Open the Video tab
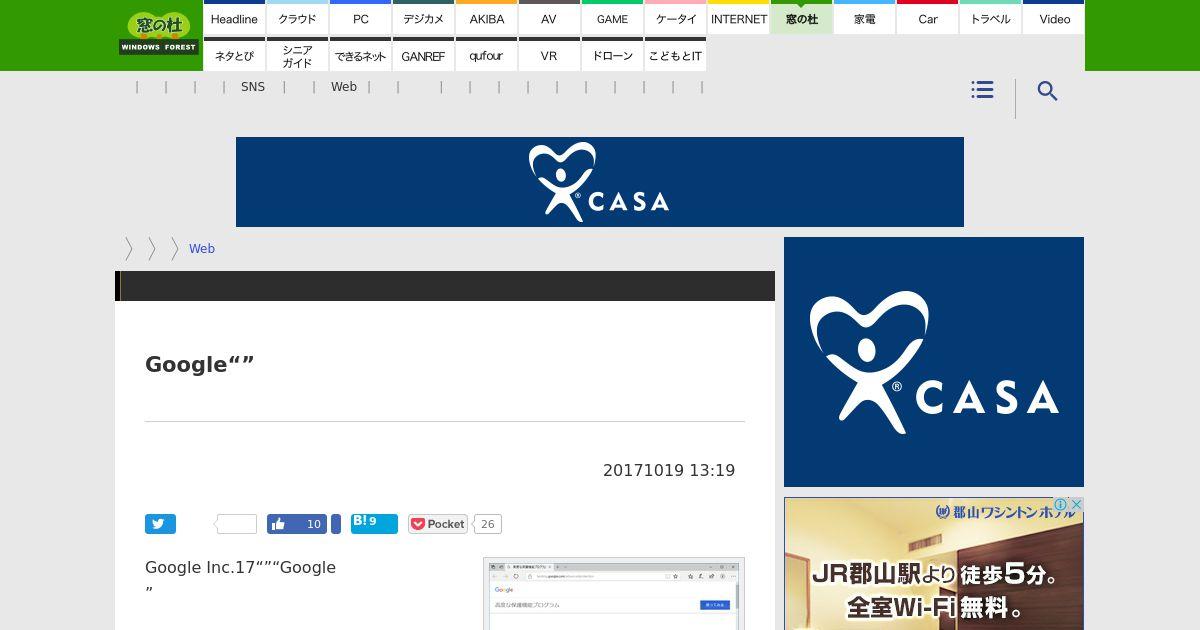 pos(1054,19)
